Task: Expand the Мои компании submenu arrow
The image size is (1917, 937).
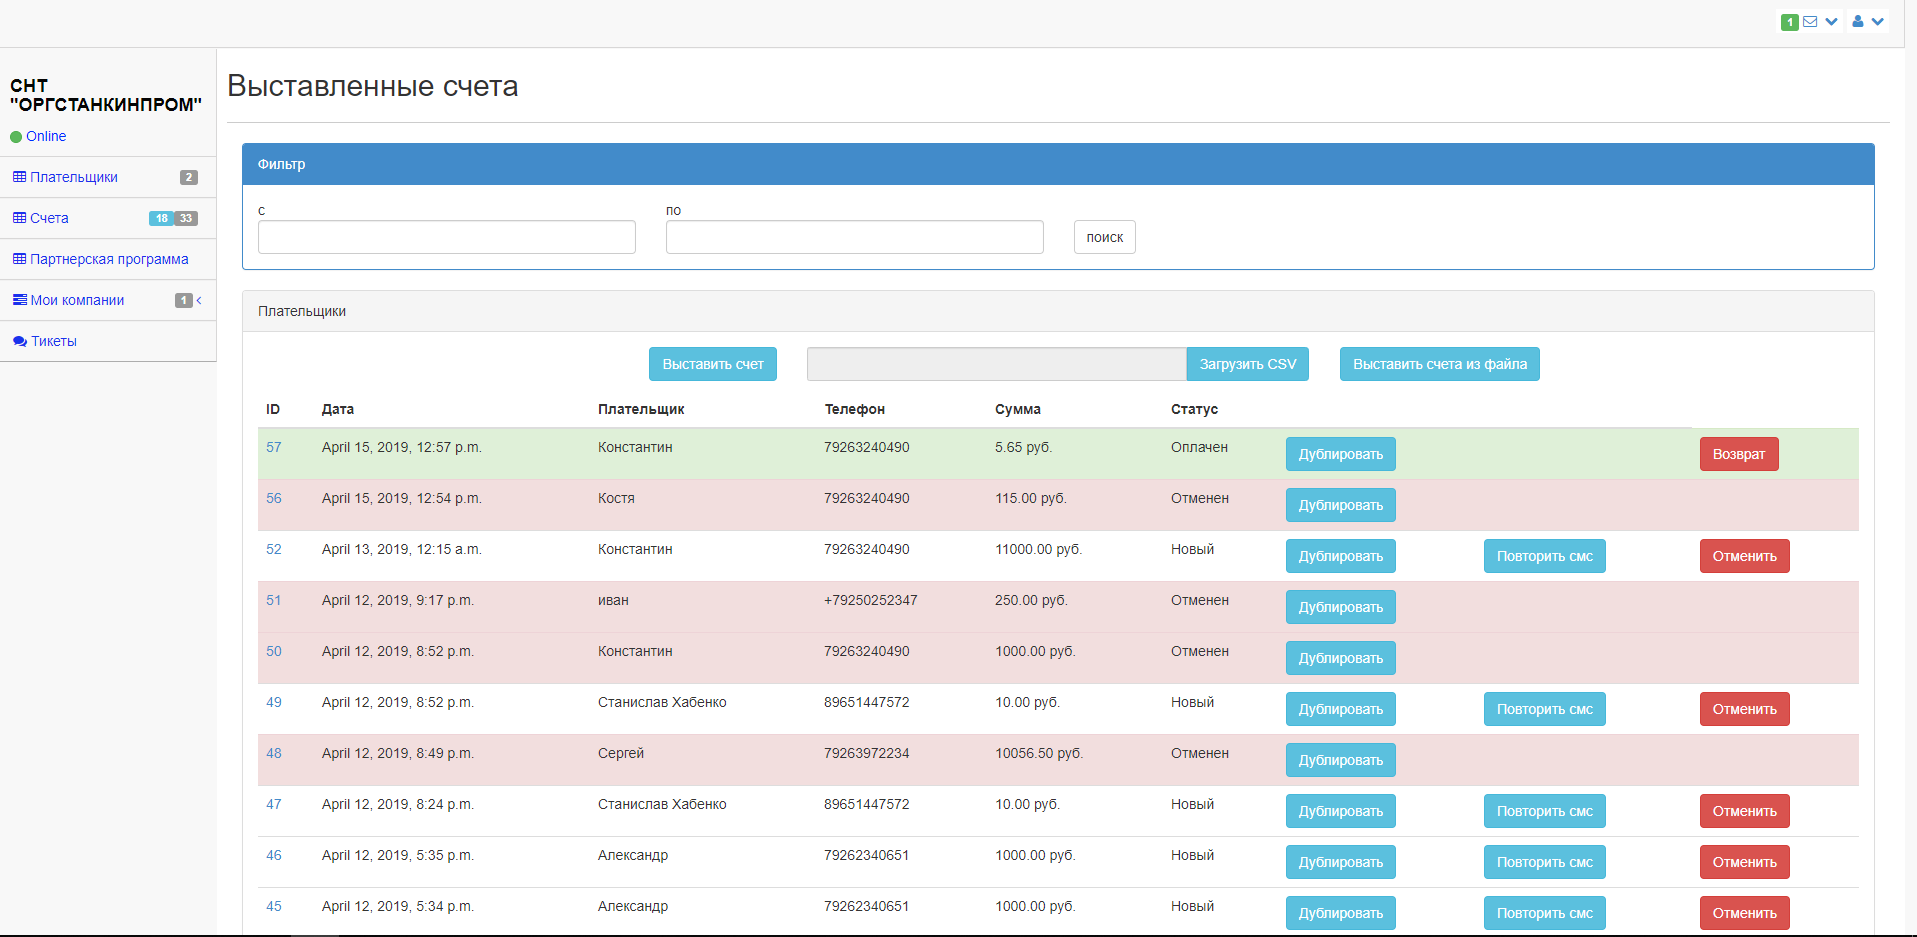Action: click(199, 300)
